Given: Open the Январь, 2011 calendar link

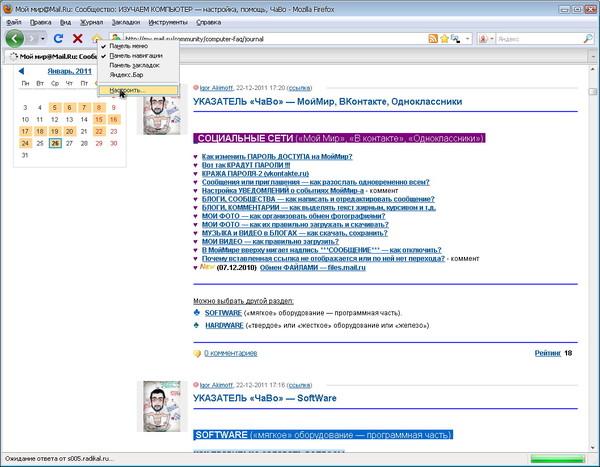Looking at the screenshot, I should pos(70,71).
